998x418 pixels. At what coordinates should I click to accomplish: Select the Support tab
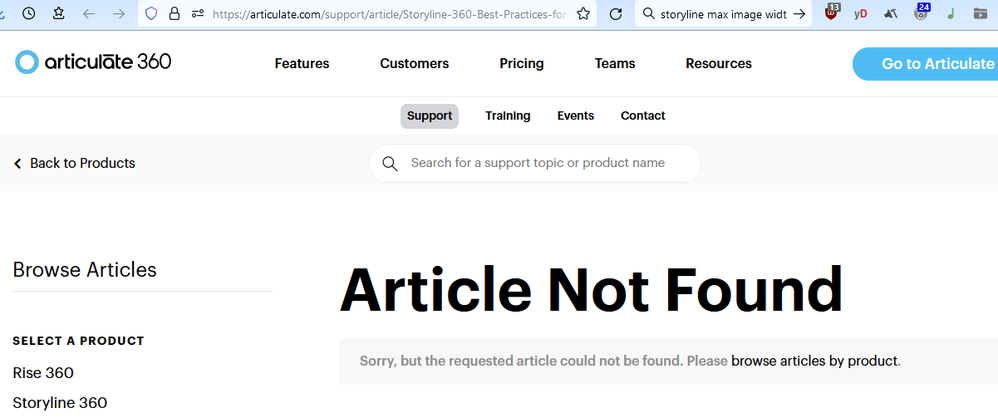pyautogui.click(x=430, y=116)
